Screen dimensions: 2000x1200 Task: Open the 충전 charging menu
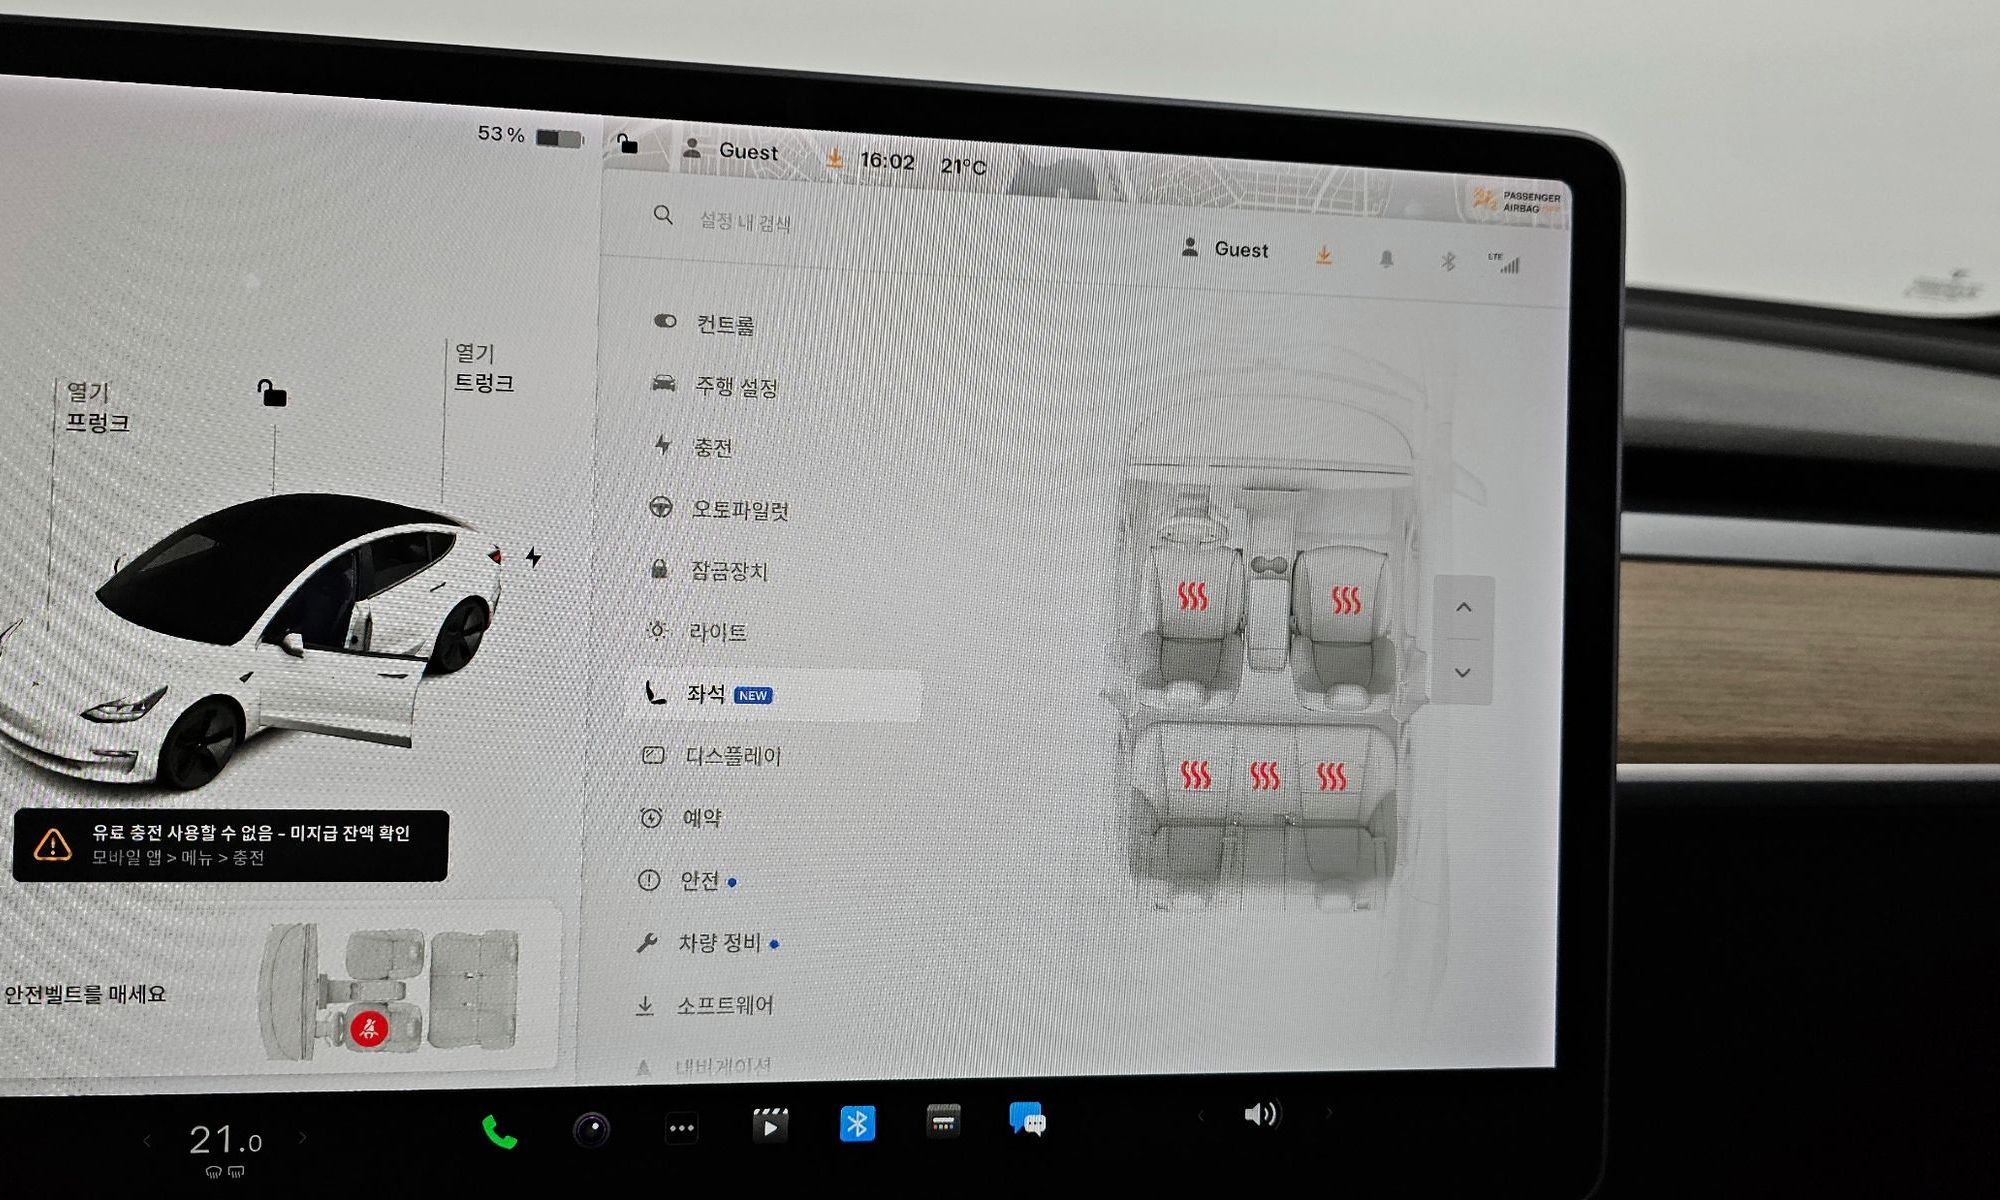[x=693, y=447]
